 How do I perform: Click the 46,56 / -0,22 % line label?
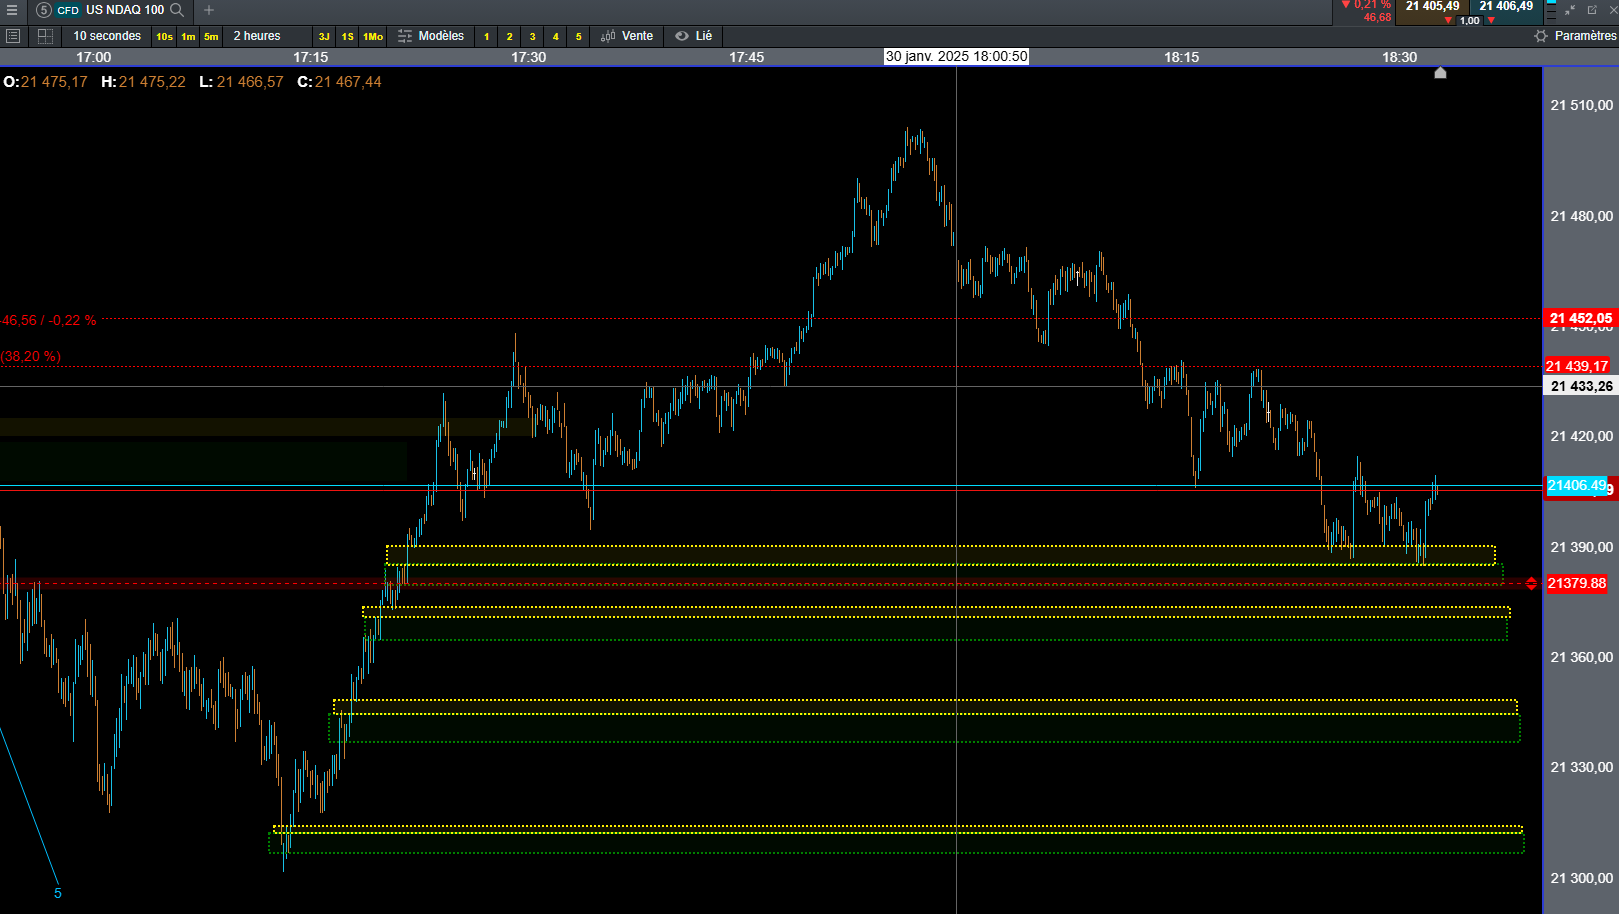pos(49,321)
